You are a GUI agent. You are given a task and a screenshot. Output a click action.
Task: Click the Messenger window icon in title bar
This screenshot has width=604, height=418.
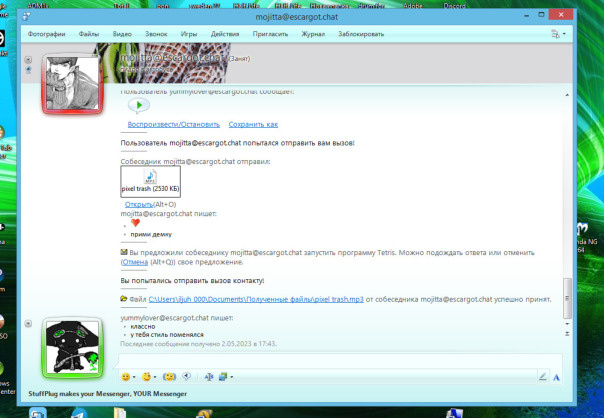point(26,17)
